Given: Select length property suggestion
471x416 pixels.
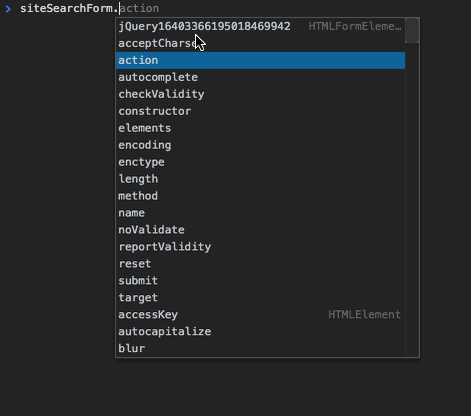Looking at the screenshot, I should click(260, 179).
